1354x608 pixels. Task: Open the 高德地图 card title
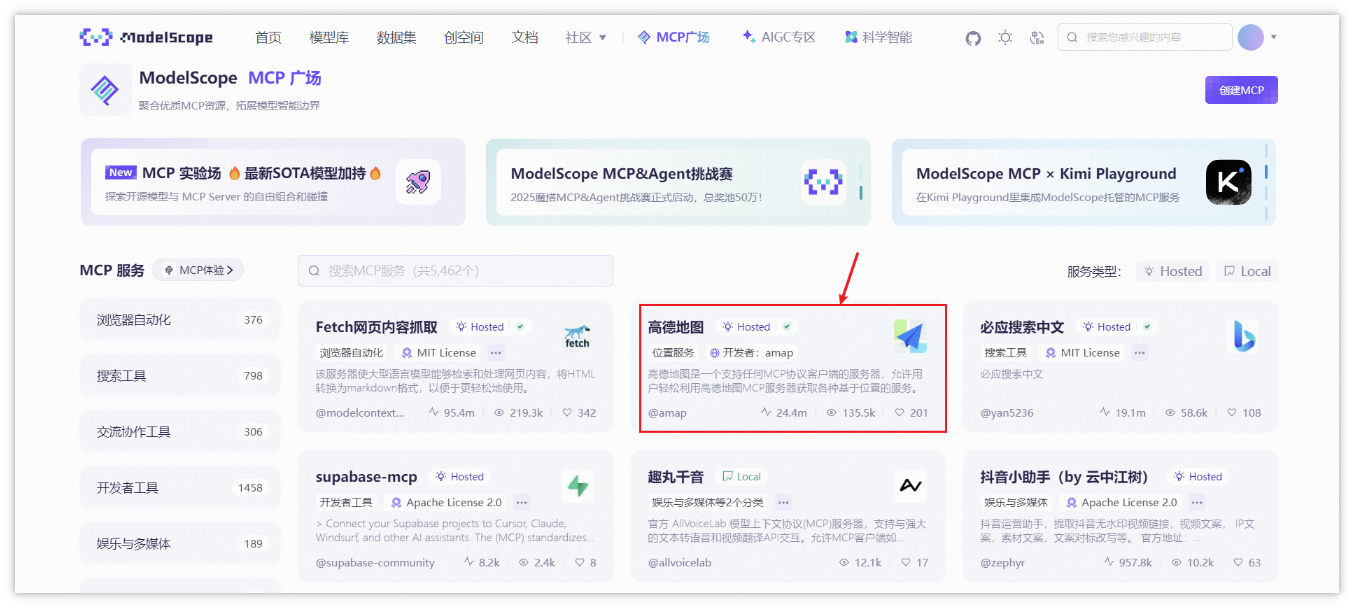[x=676, y=327]
